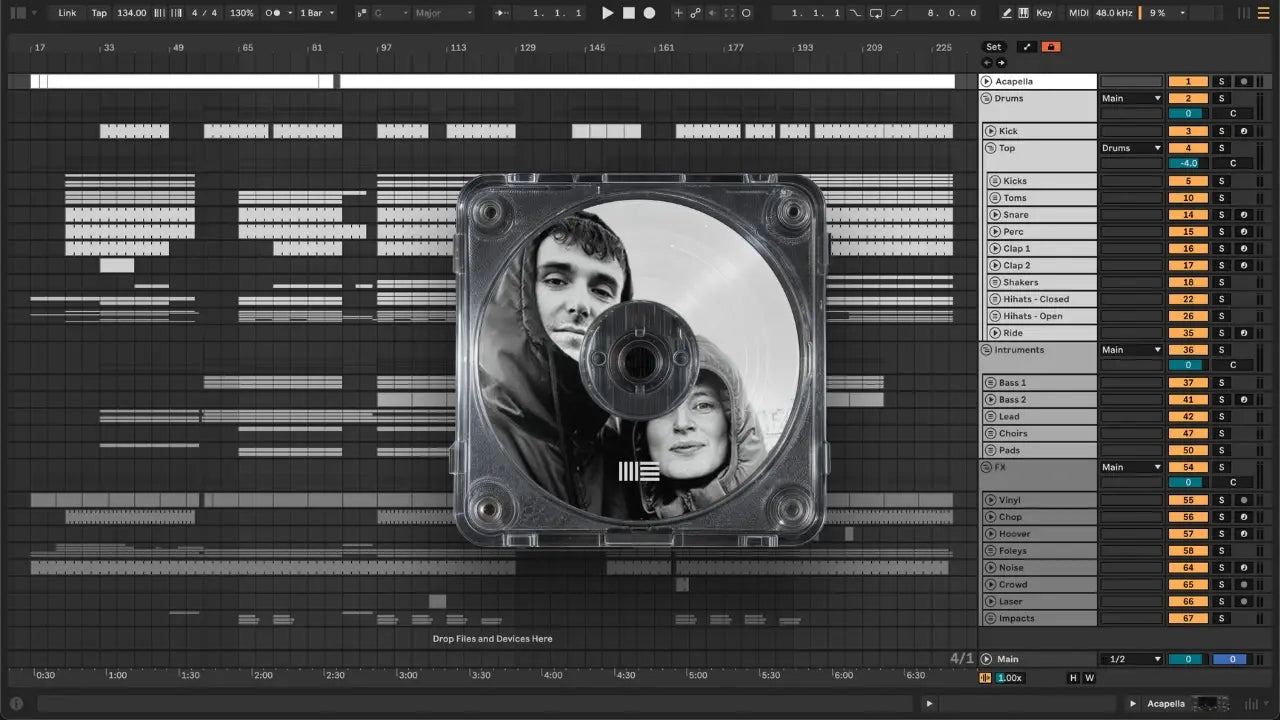Arm recording on the Crowd track

(x=1243, y=585)
